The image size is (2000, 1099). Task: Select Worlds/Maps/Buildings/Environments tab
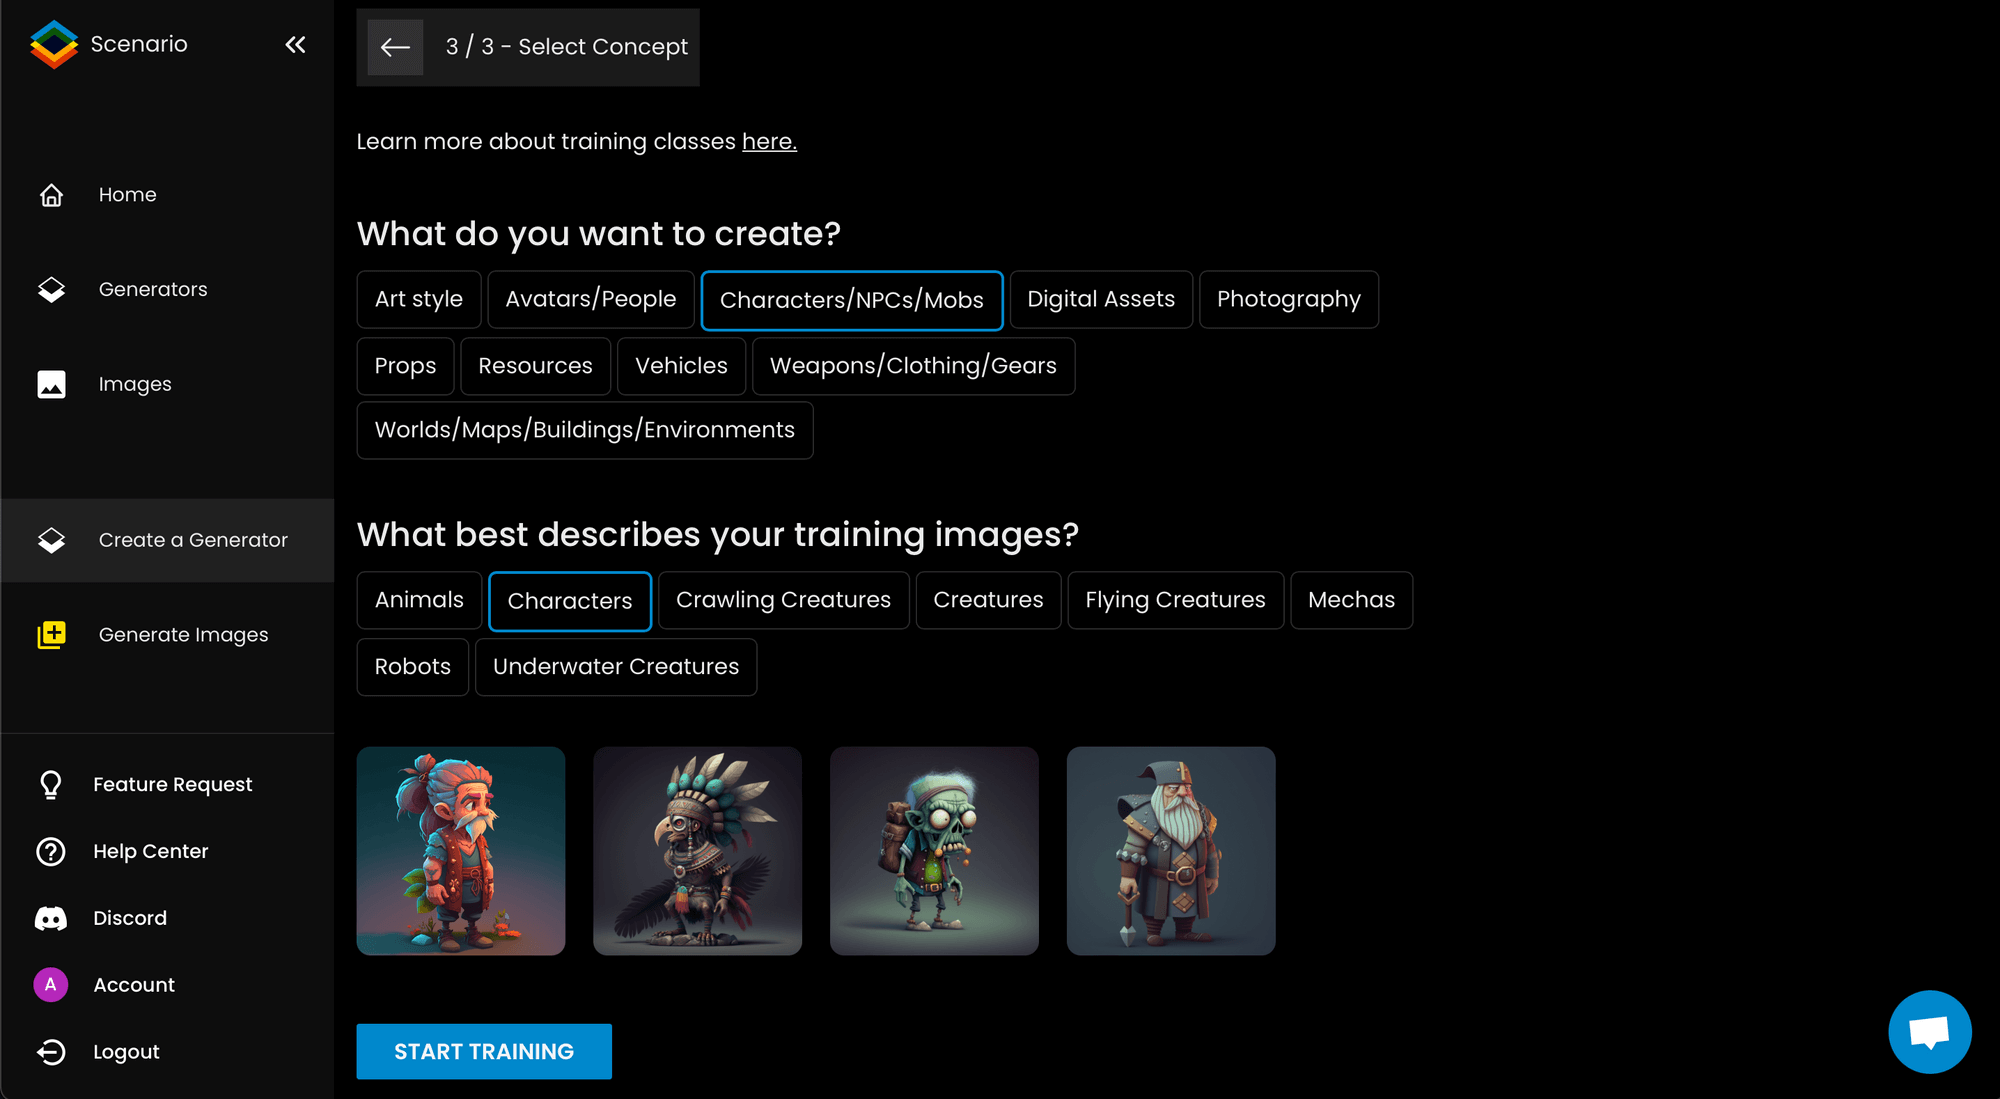585,430
